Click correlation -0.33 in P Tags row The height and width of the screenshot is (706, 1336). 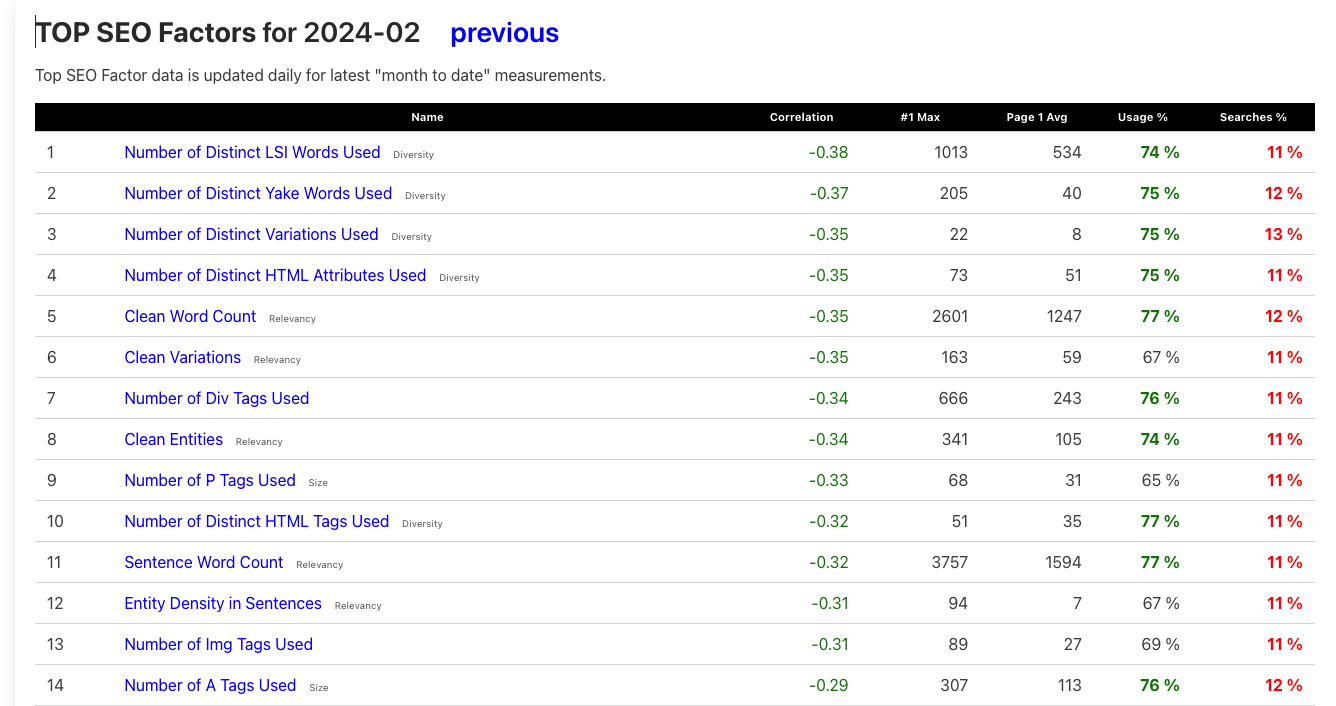[x=828, y=480]
